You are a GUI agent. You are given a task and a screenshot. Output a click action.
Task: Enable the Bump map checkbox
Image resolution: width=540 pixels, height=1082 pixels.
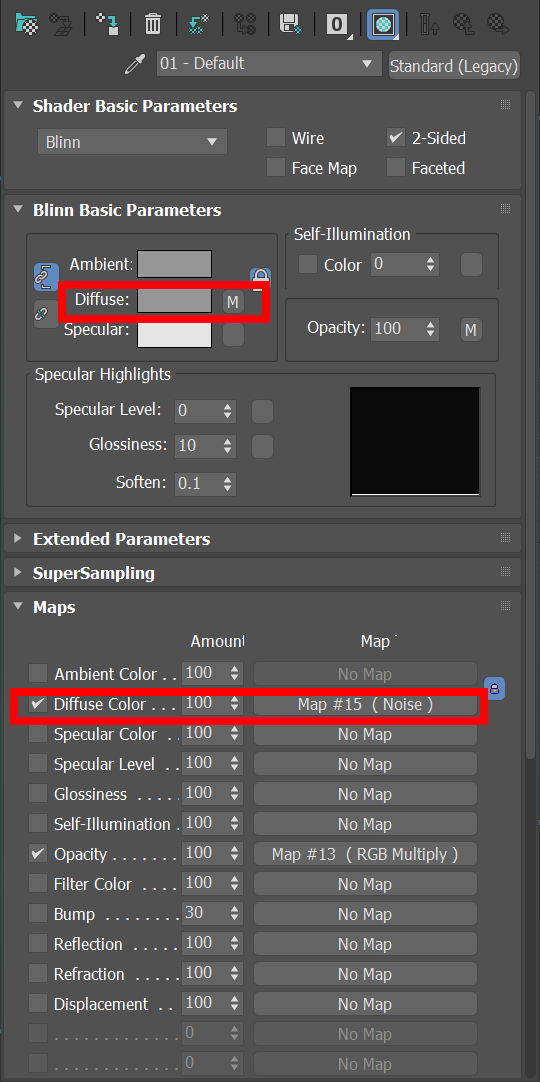[38, 914]
